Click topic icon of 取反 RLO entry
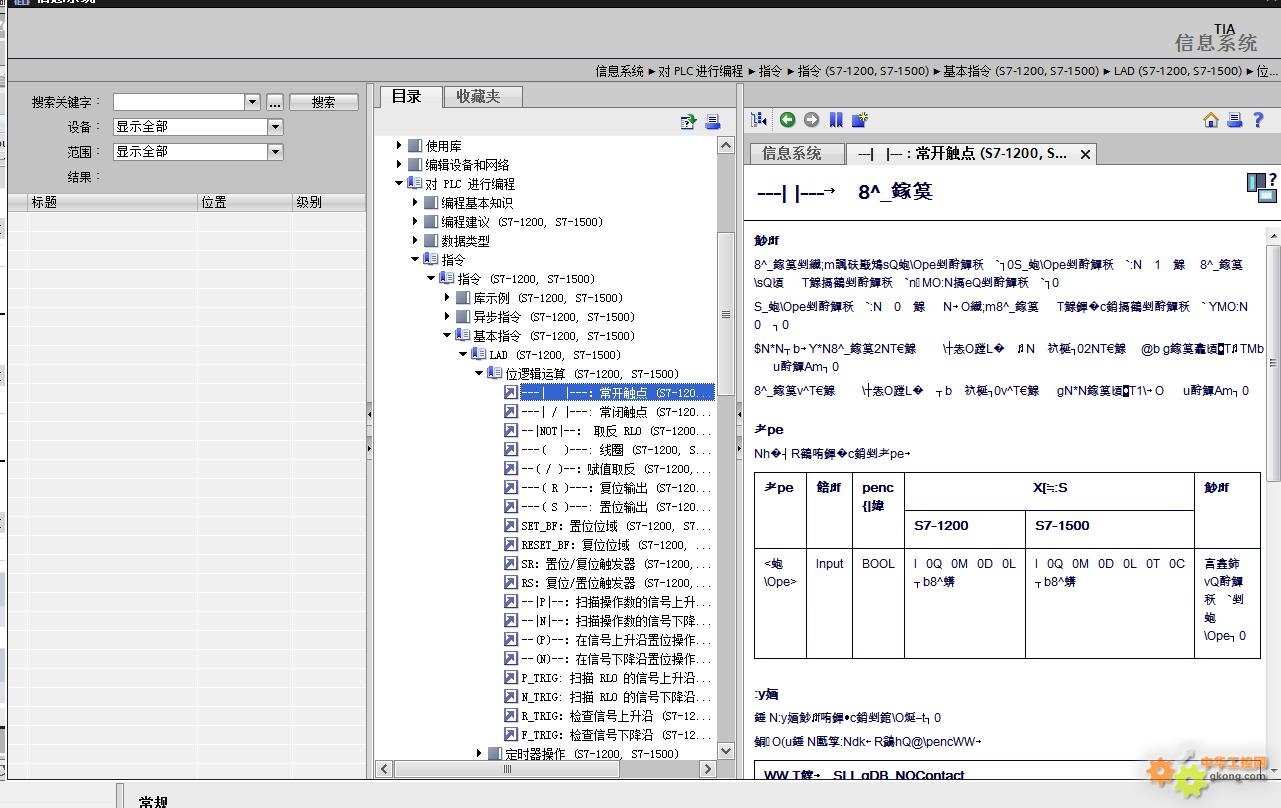 pyautogui.click(x=511, y=431)
